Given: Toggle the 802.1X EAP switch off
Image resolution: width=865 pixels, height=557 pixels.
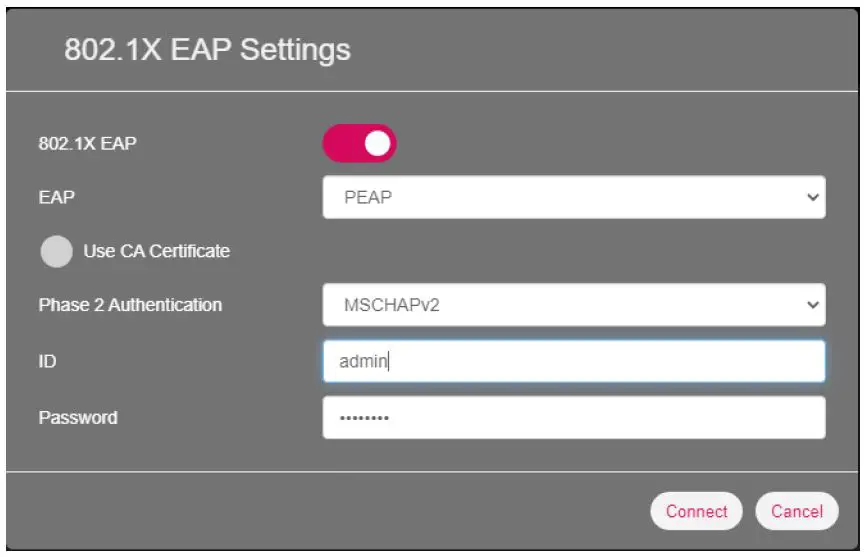Looking at the screenshot, I should pos(358,143).
